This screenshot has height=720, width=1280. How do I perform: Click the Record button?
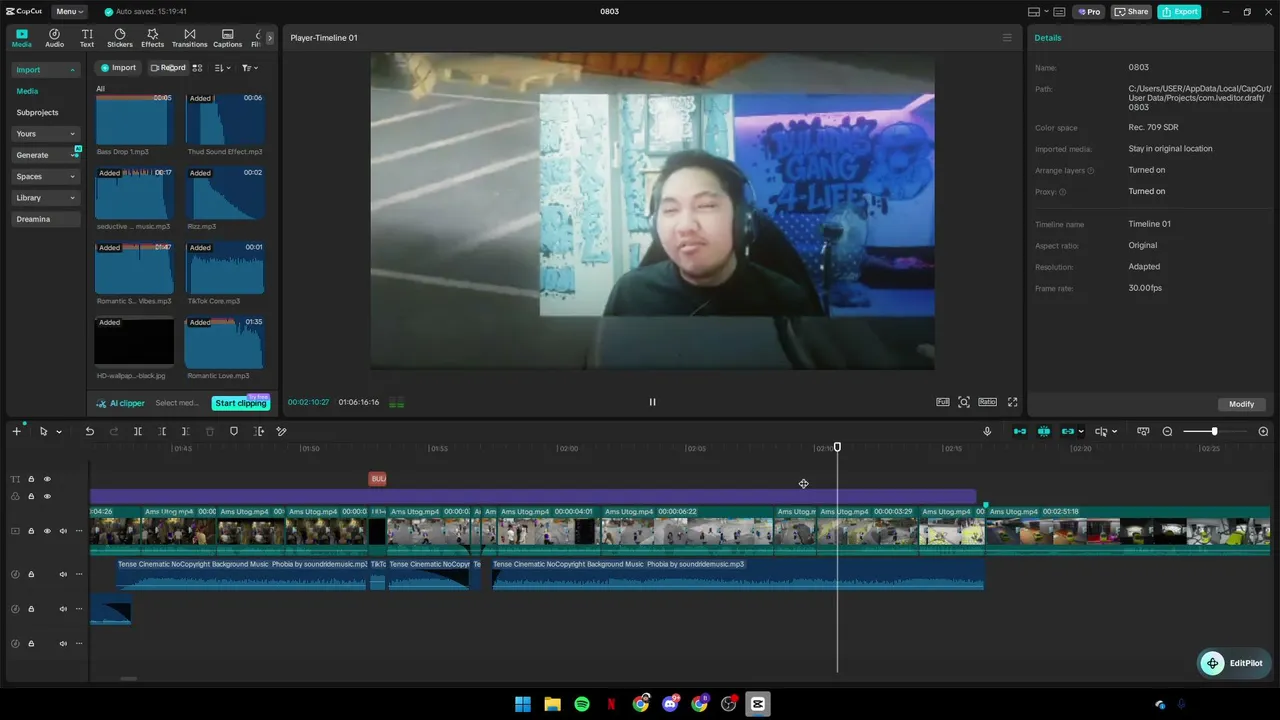(167, 68)
